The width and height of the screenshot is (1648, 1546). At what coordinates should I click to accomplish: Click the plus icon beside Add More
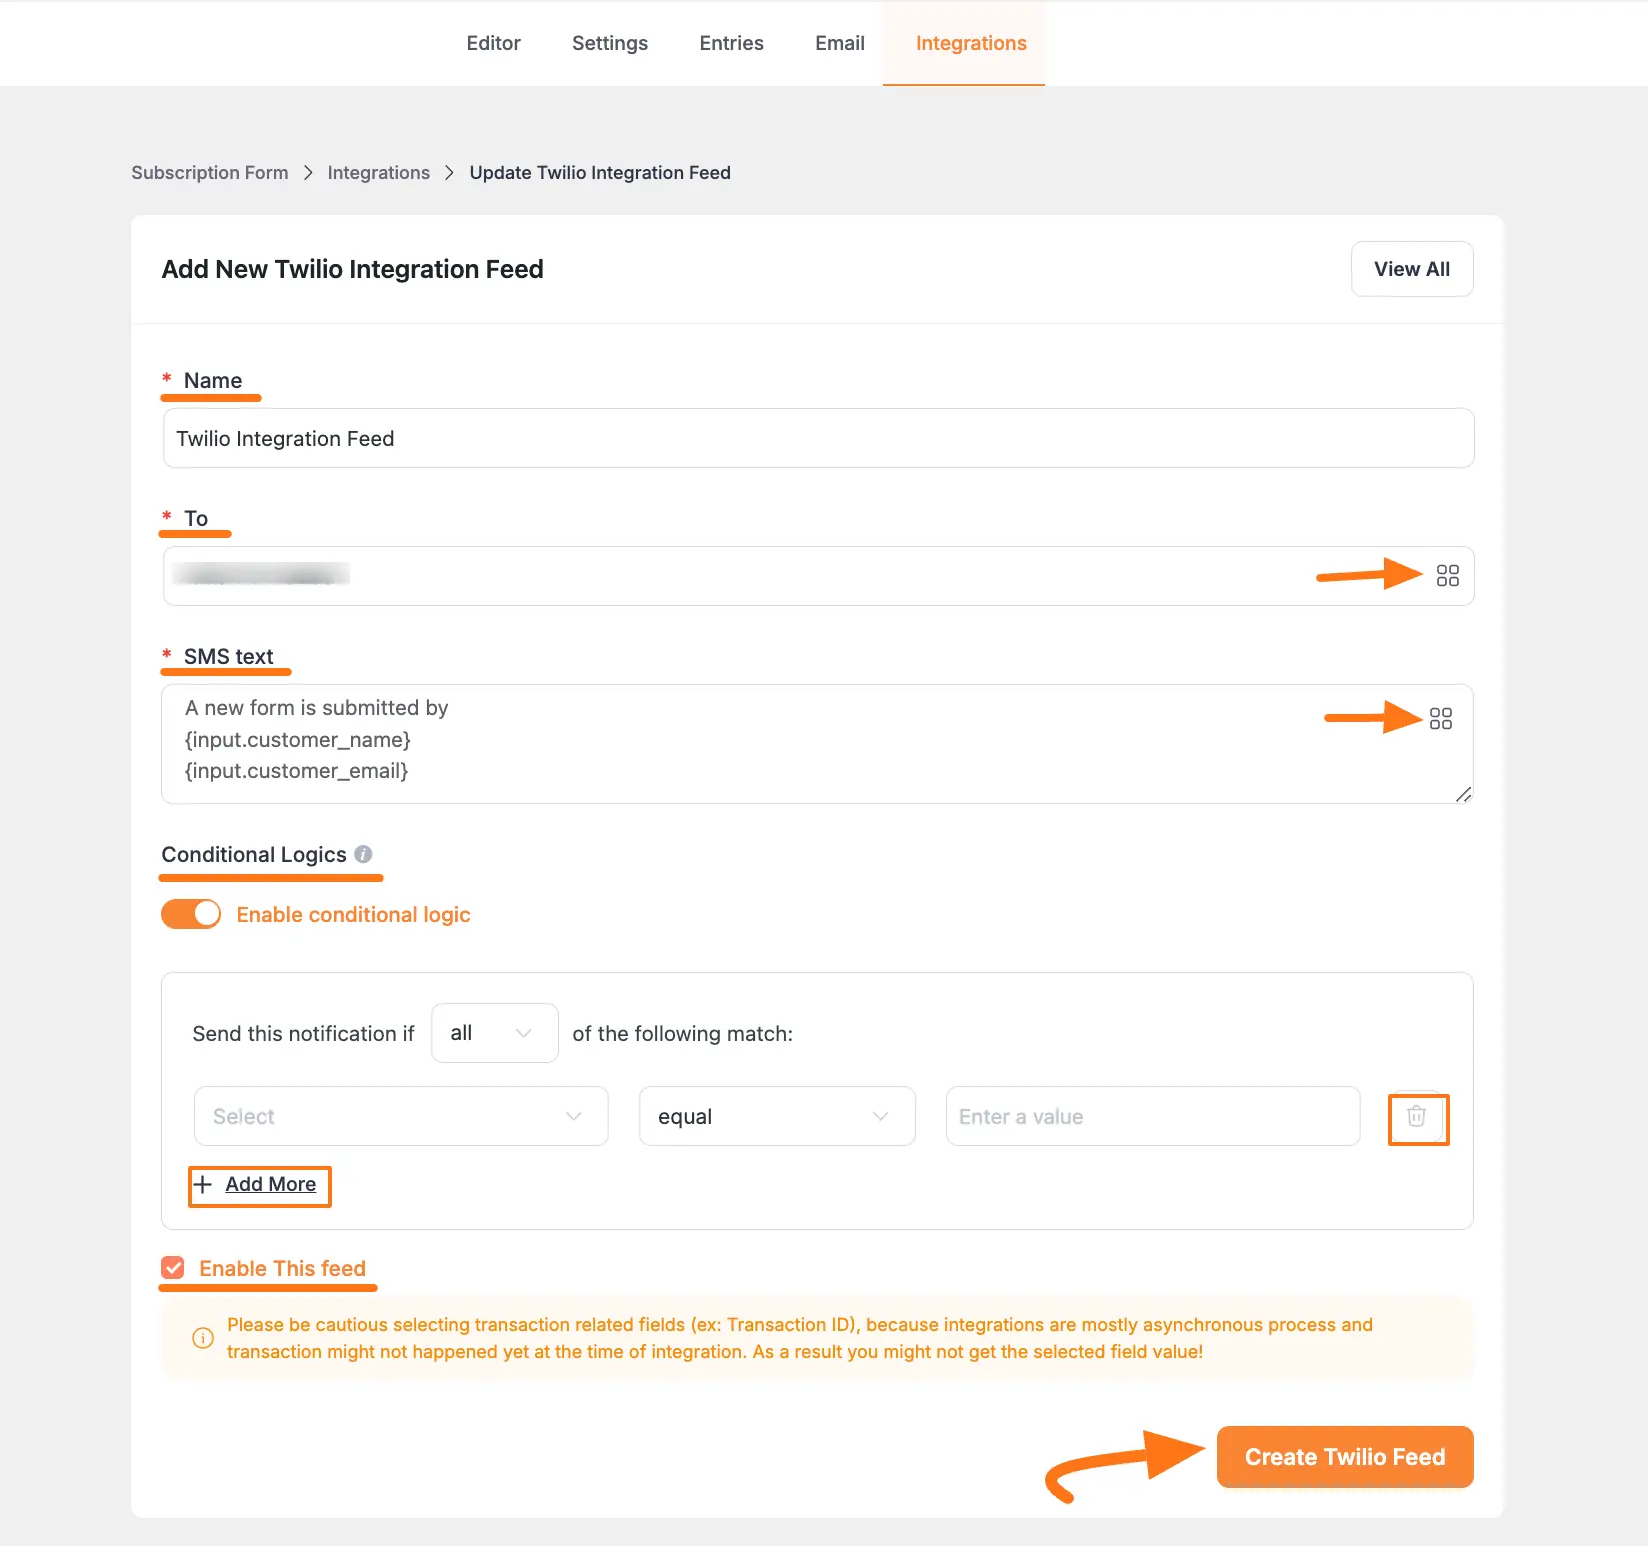[x=203, y=1185]
